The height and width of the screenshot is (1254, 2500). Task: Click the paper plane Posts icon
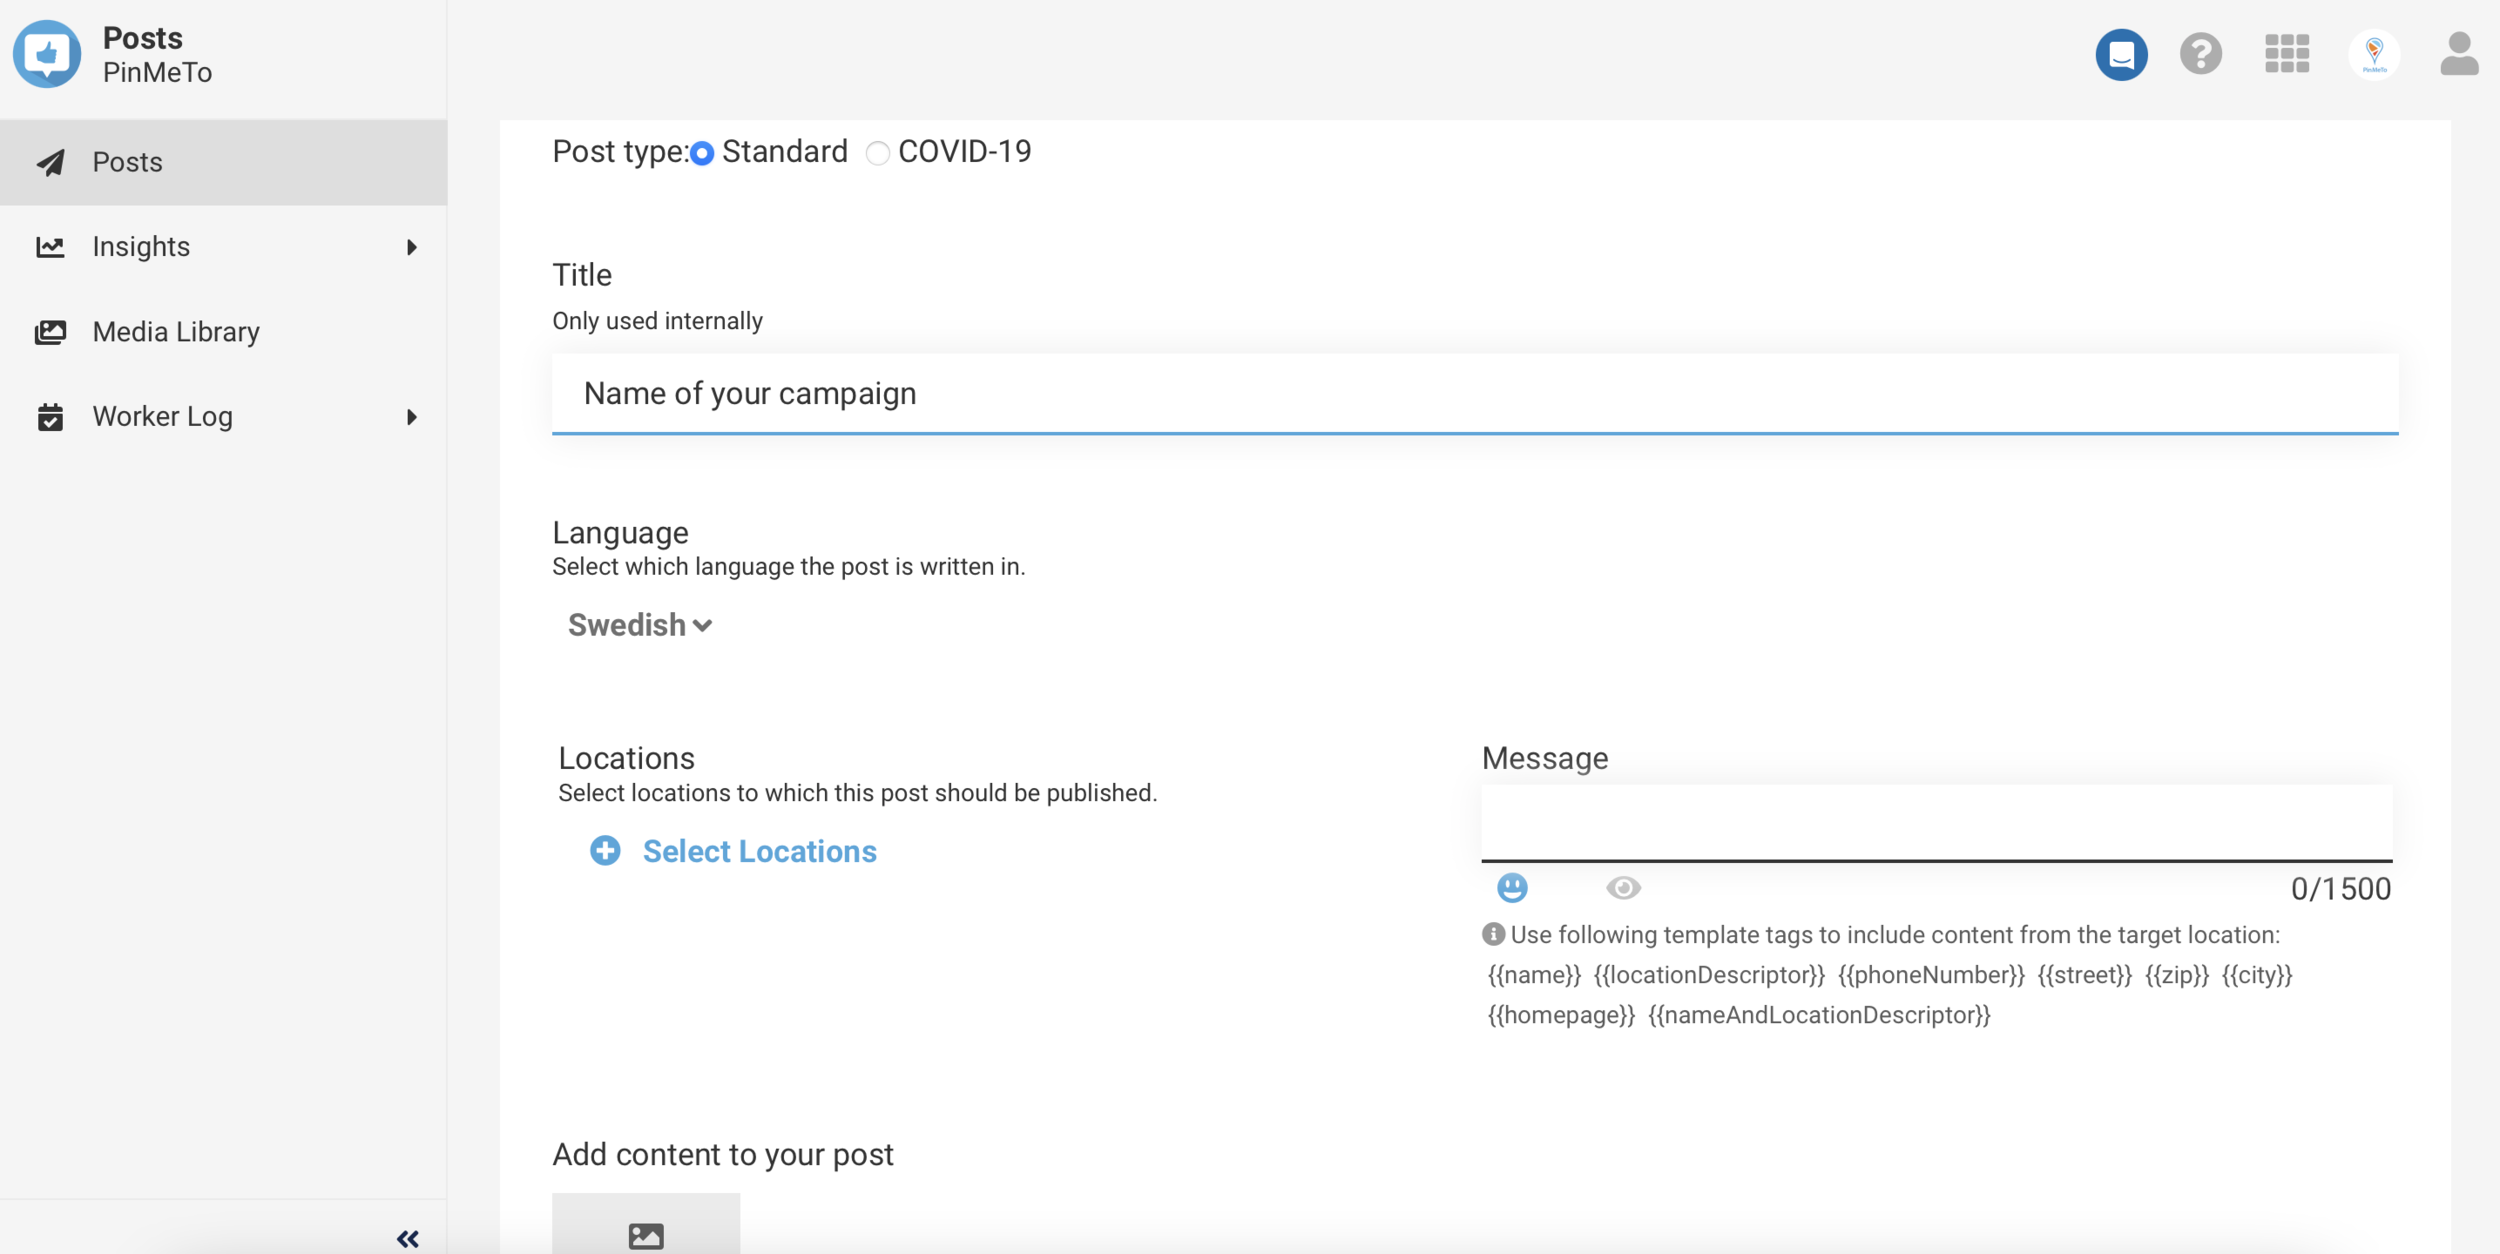click(x=51, y=162)
